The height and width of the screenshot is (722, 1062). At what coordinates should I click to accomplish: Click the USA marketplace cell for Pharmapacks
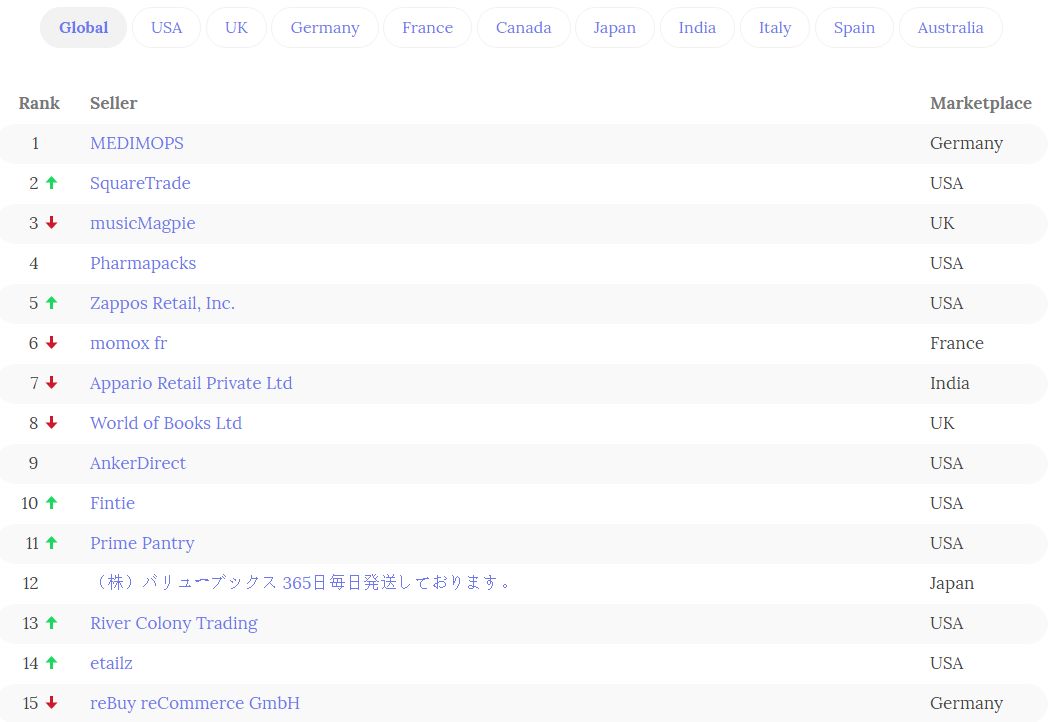[x=946, y=263]
